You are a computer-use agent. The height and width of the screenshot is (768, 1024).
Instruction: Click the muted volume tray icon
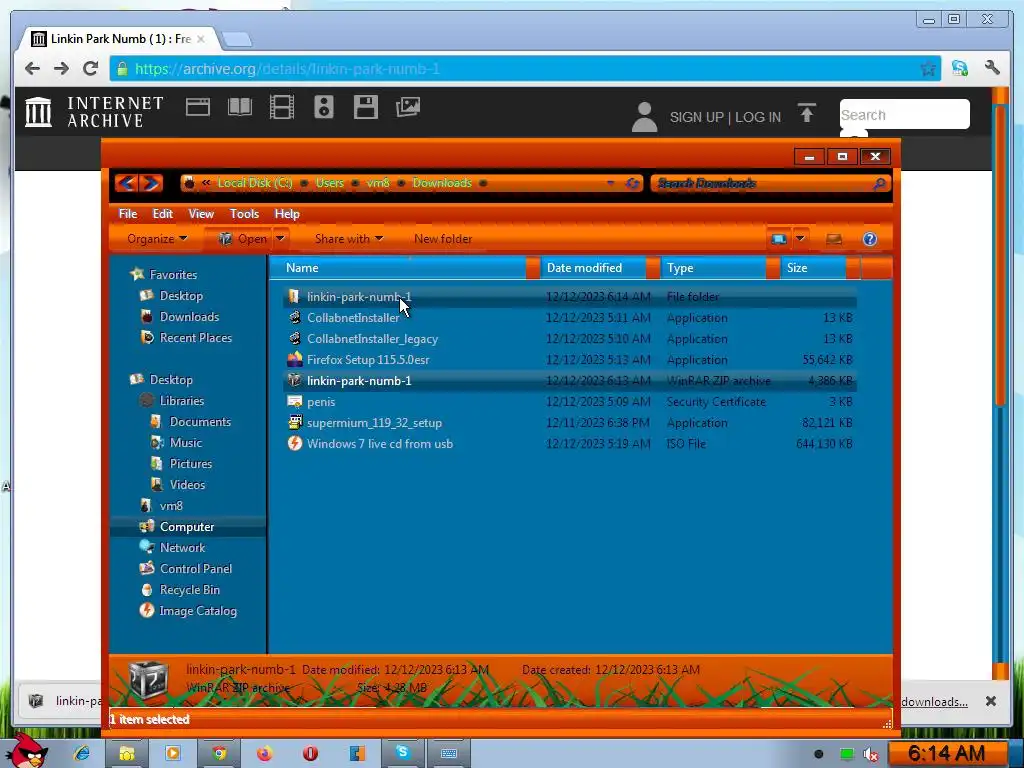pos(871,754)
